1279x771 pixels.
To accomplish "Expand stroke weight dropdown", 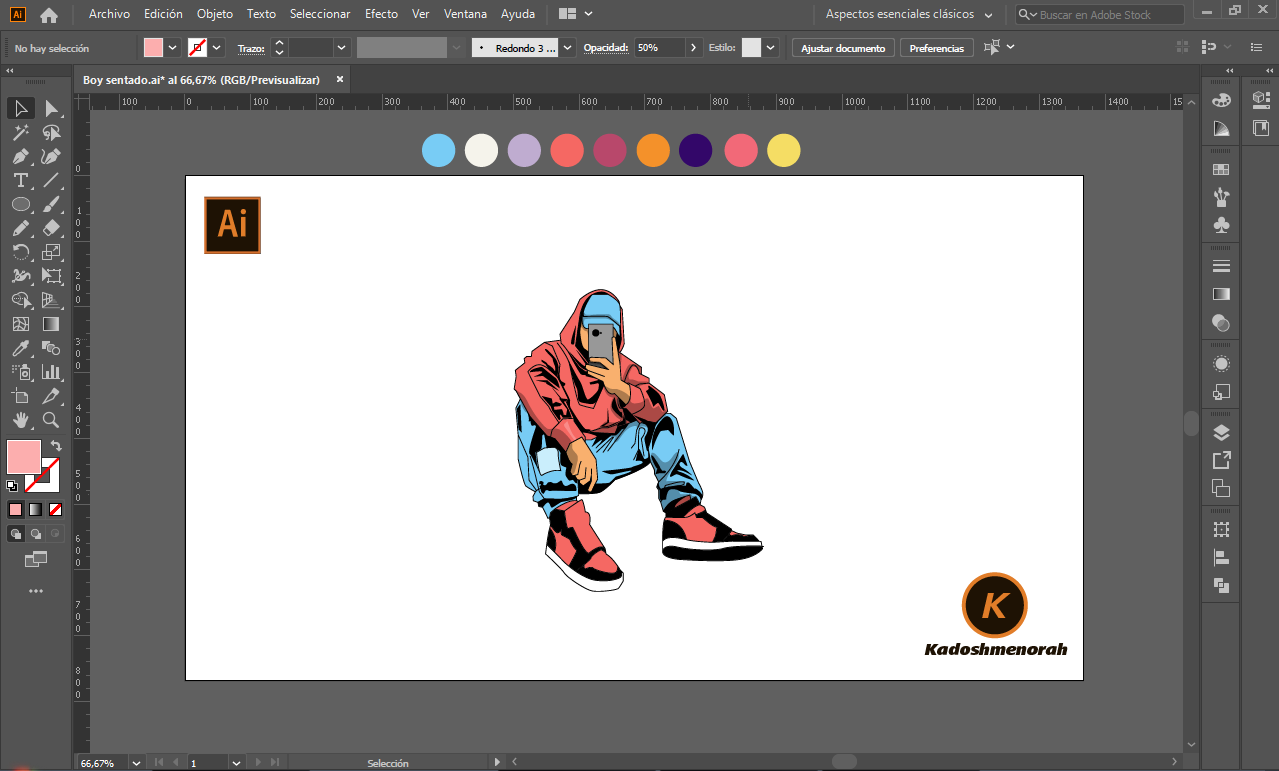I will point(342,48).
